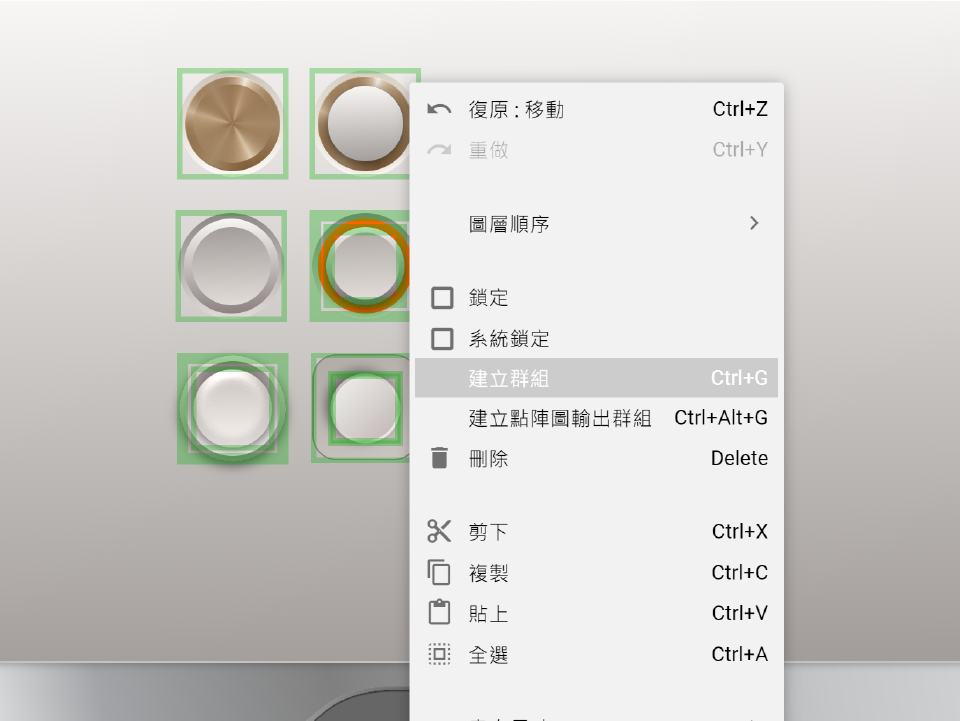Click the redo arrow icon
This screenshot has height=721, width=960.
click(439, 150)
